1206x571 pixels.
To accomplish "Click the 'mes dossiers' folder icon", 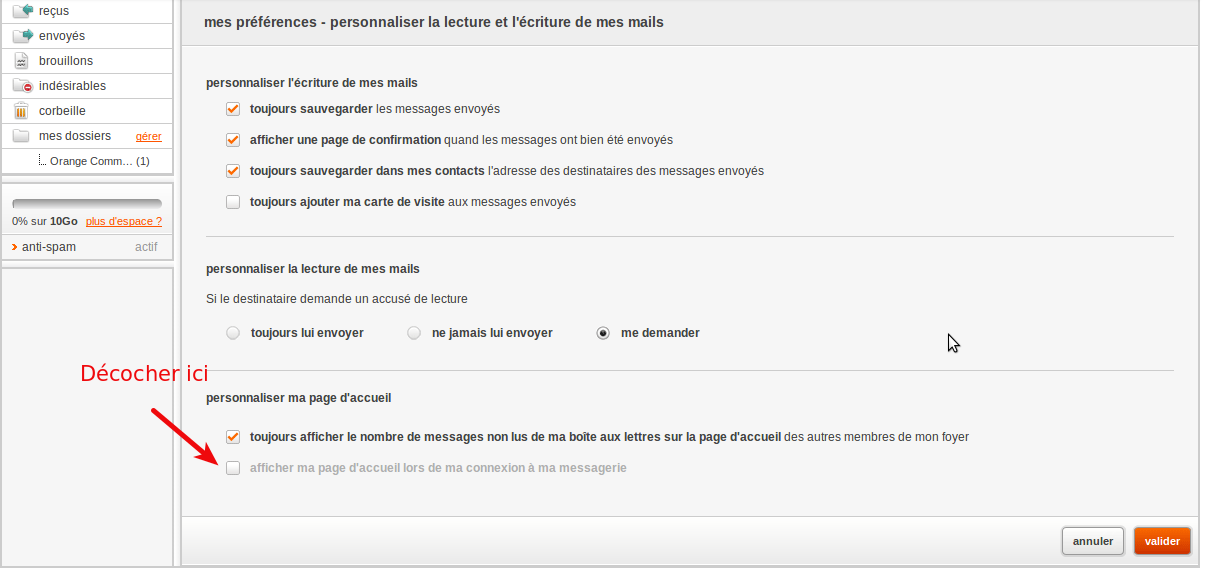I will pos(21,136).
